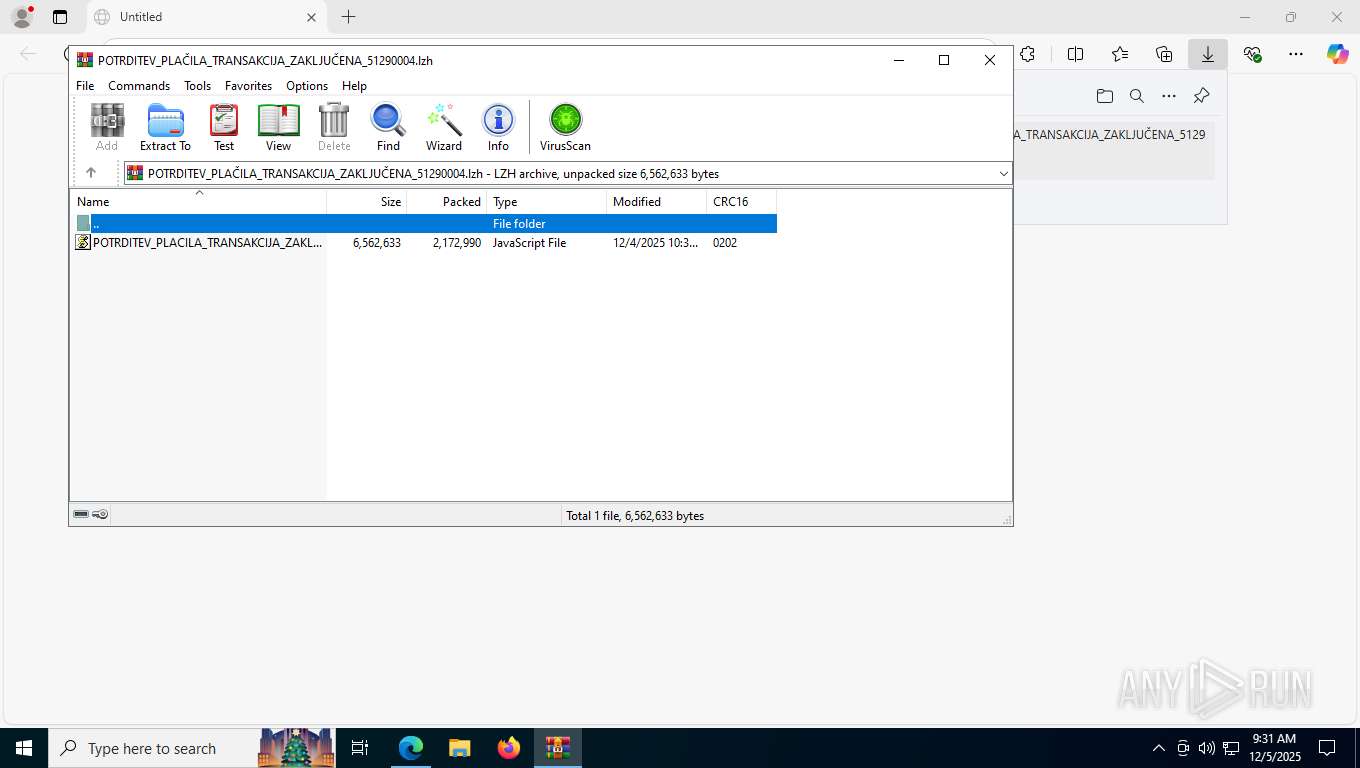Sort by the Name column header
The image size is (1360, 768).
tap(198, 201)
